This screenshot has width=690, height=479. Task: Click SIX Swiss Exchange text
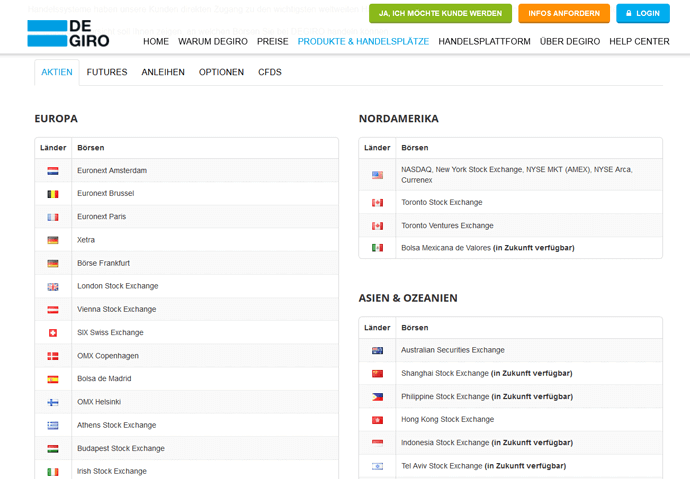tap(110, 333)
